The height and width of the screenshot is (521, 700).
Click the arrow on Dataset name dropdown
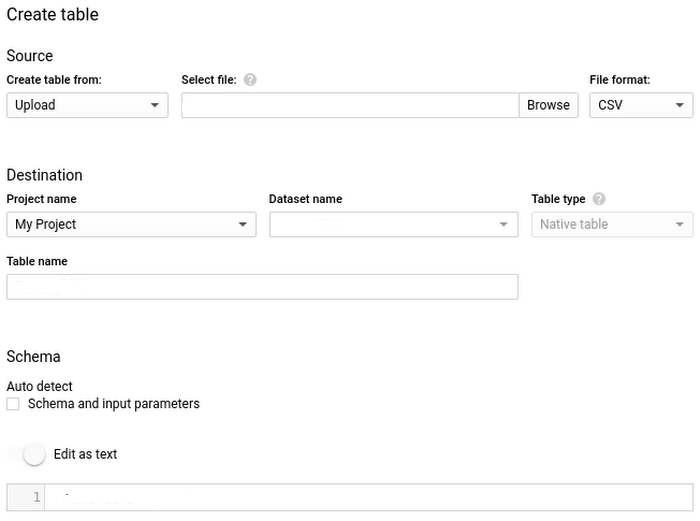[x=505, y=224]
